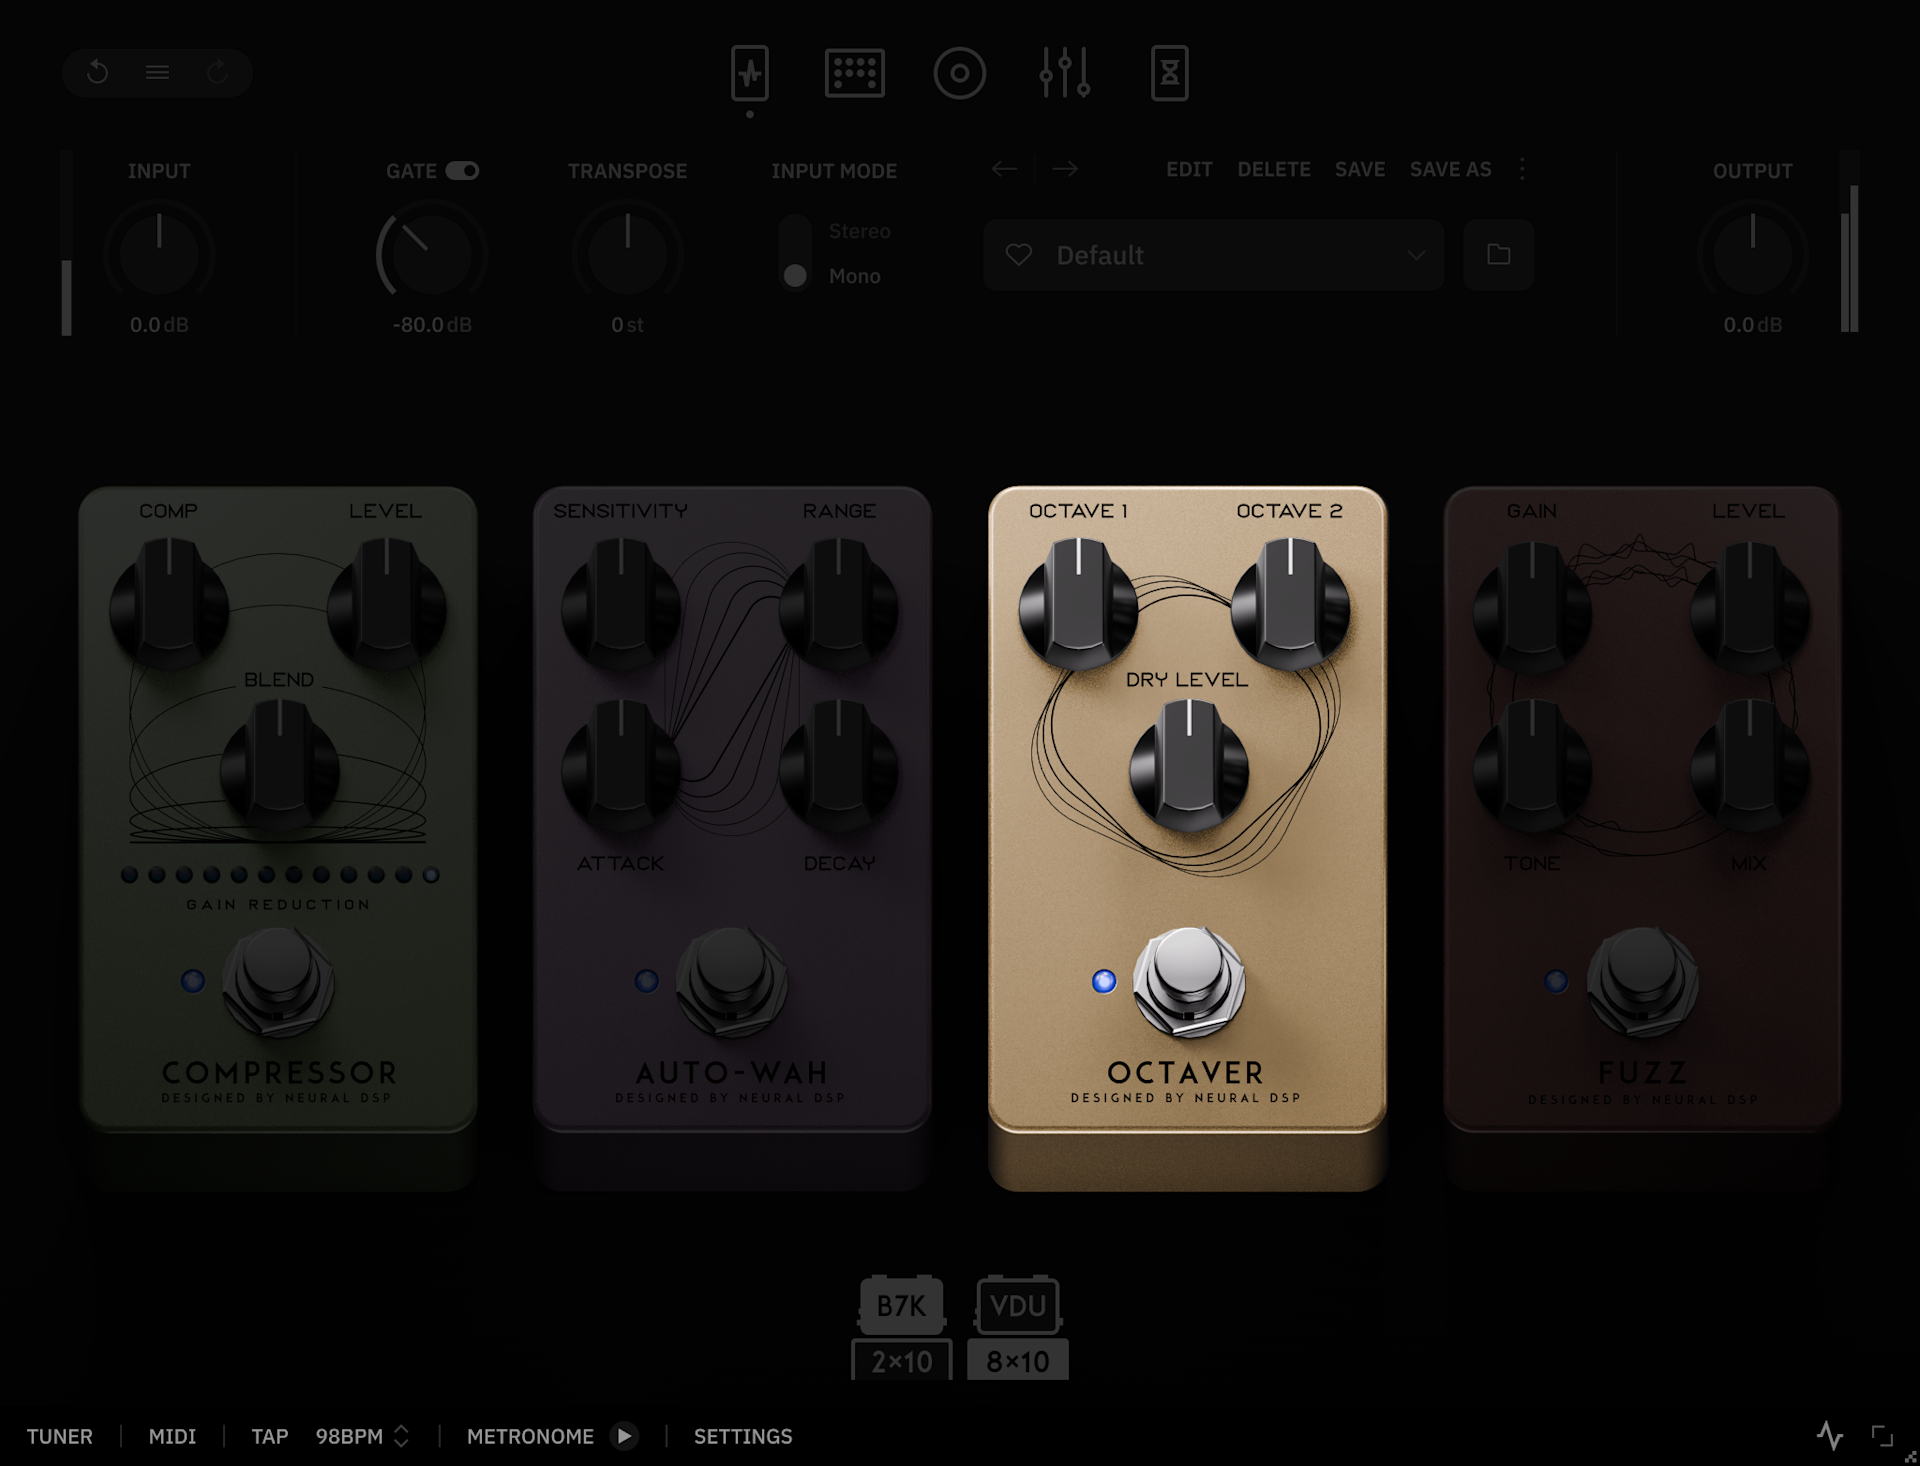This screenshot has width=1920, height=1466.
Task: Favorite the Default preset with heart
Action: click(1019, 255)
